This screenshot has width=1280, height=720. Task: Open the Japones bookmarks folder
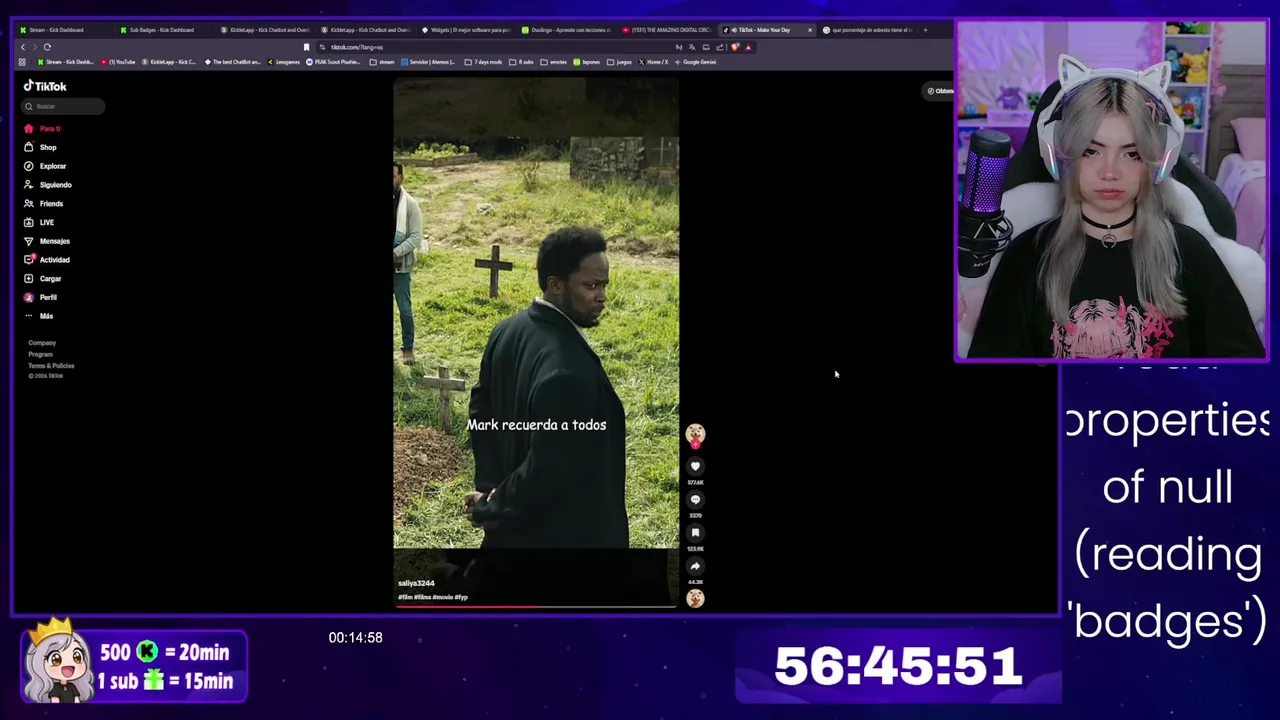click(x=587, y=62)
